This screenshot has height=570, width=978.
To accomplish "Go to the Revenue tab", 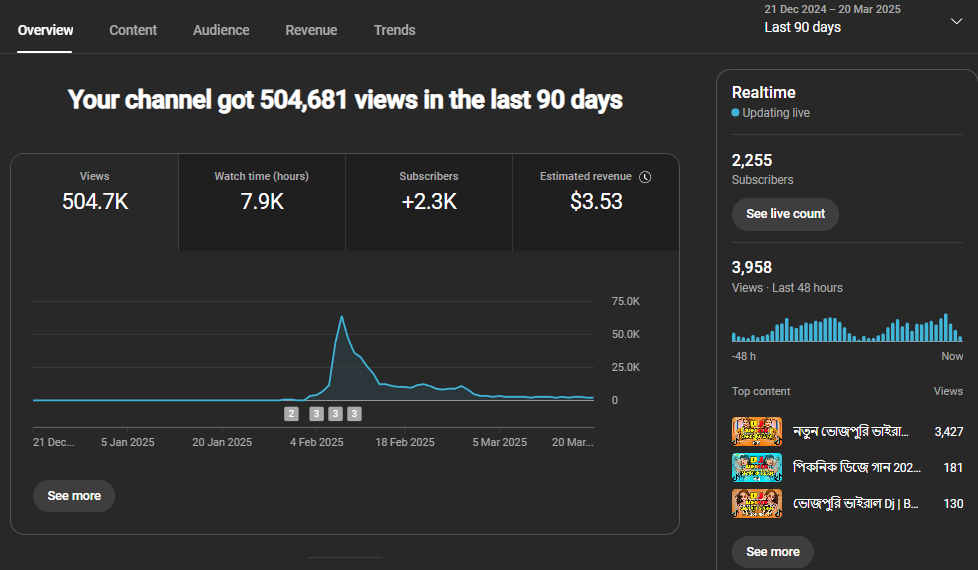I will [x=311, y=30].
